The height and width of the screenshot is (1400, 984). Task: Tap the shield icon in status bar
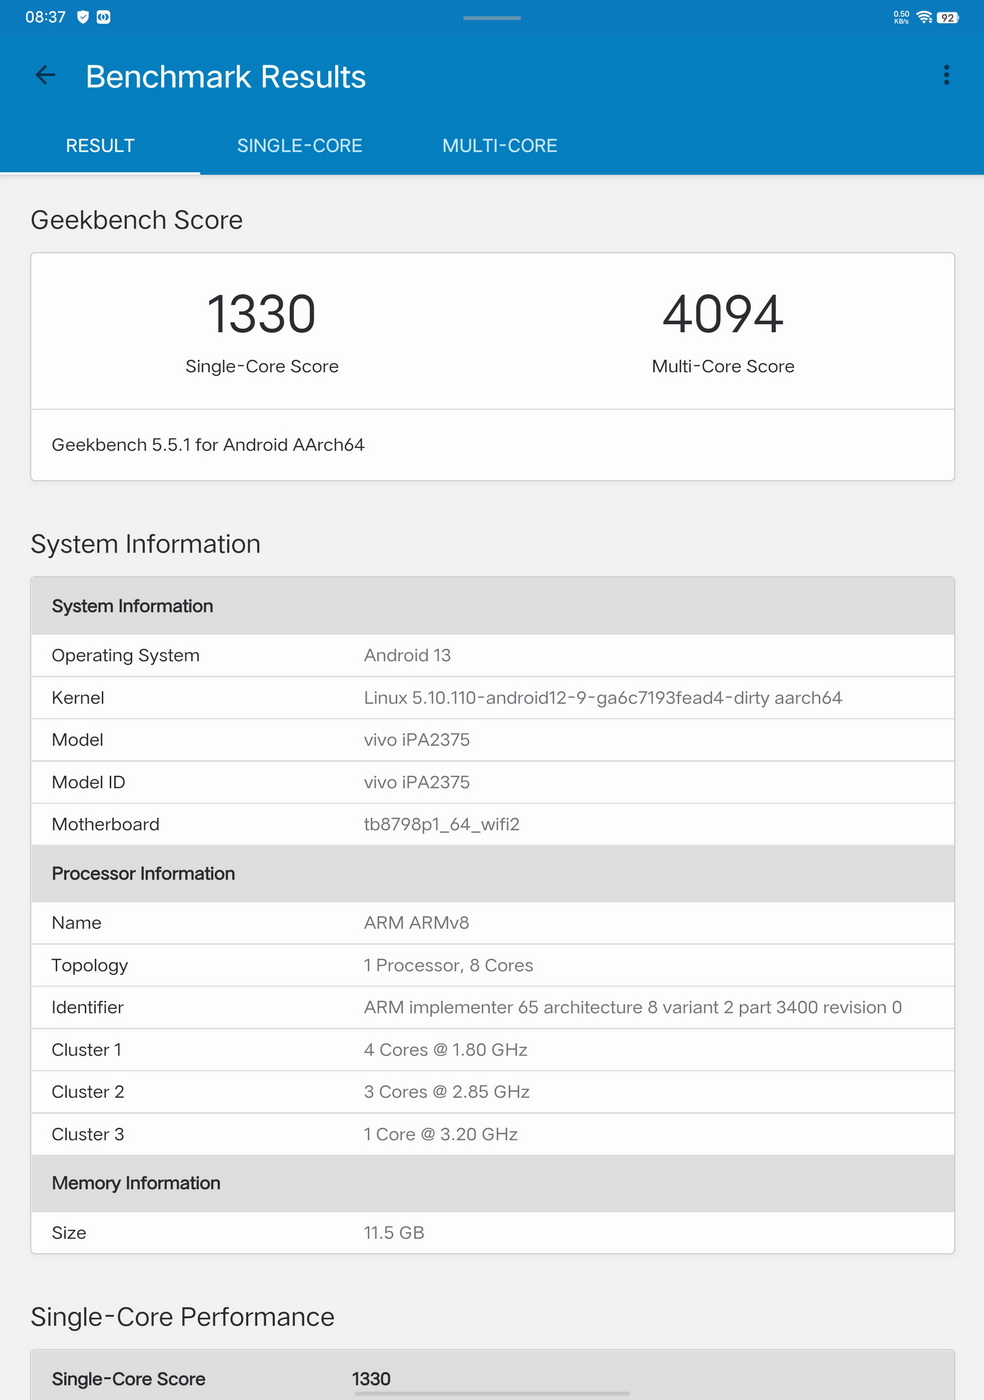(83, 17)
